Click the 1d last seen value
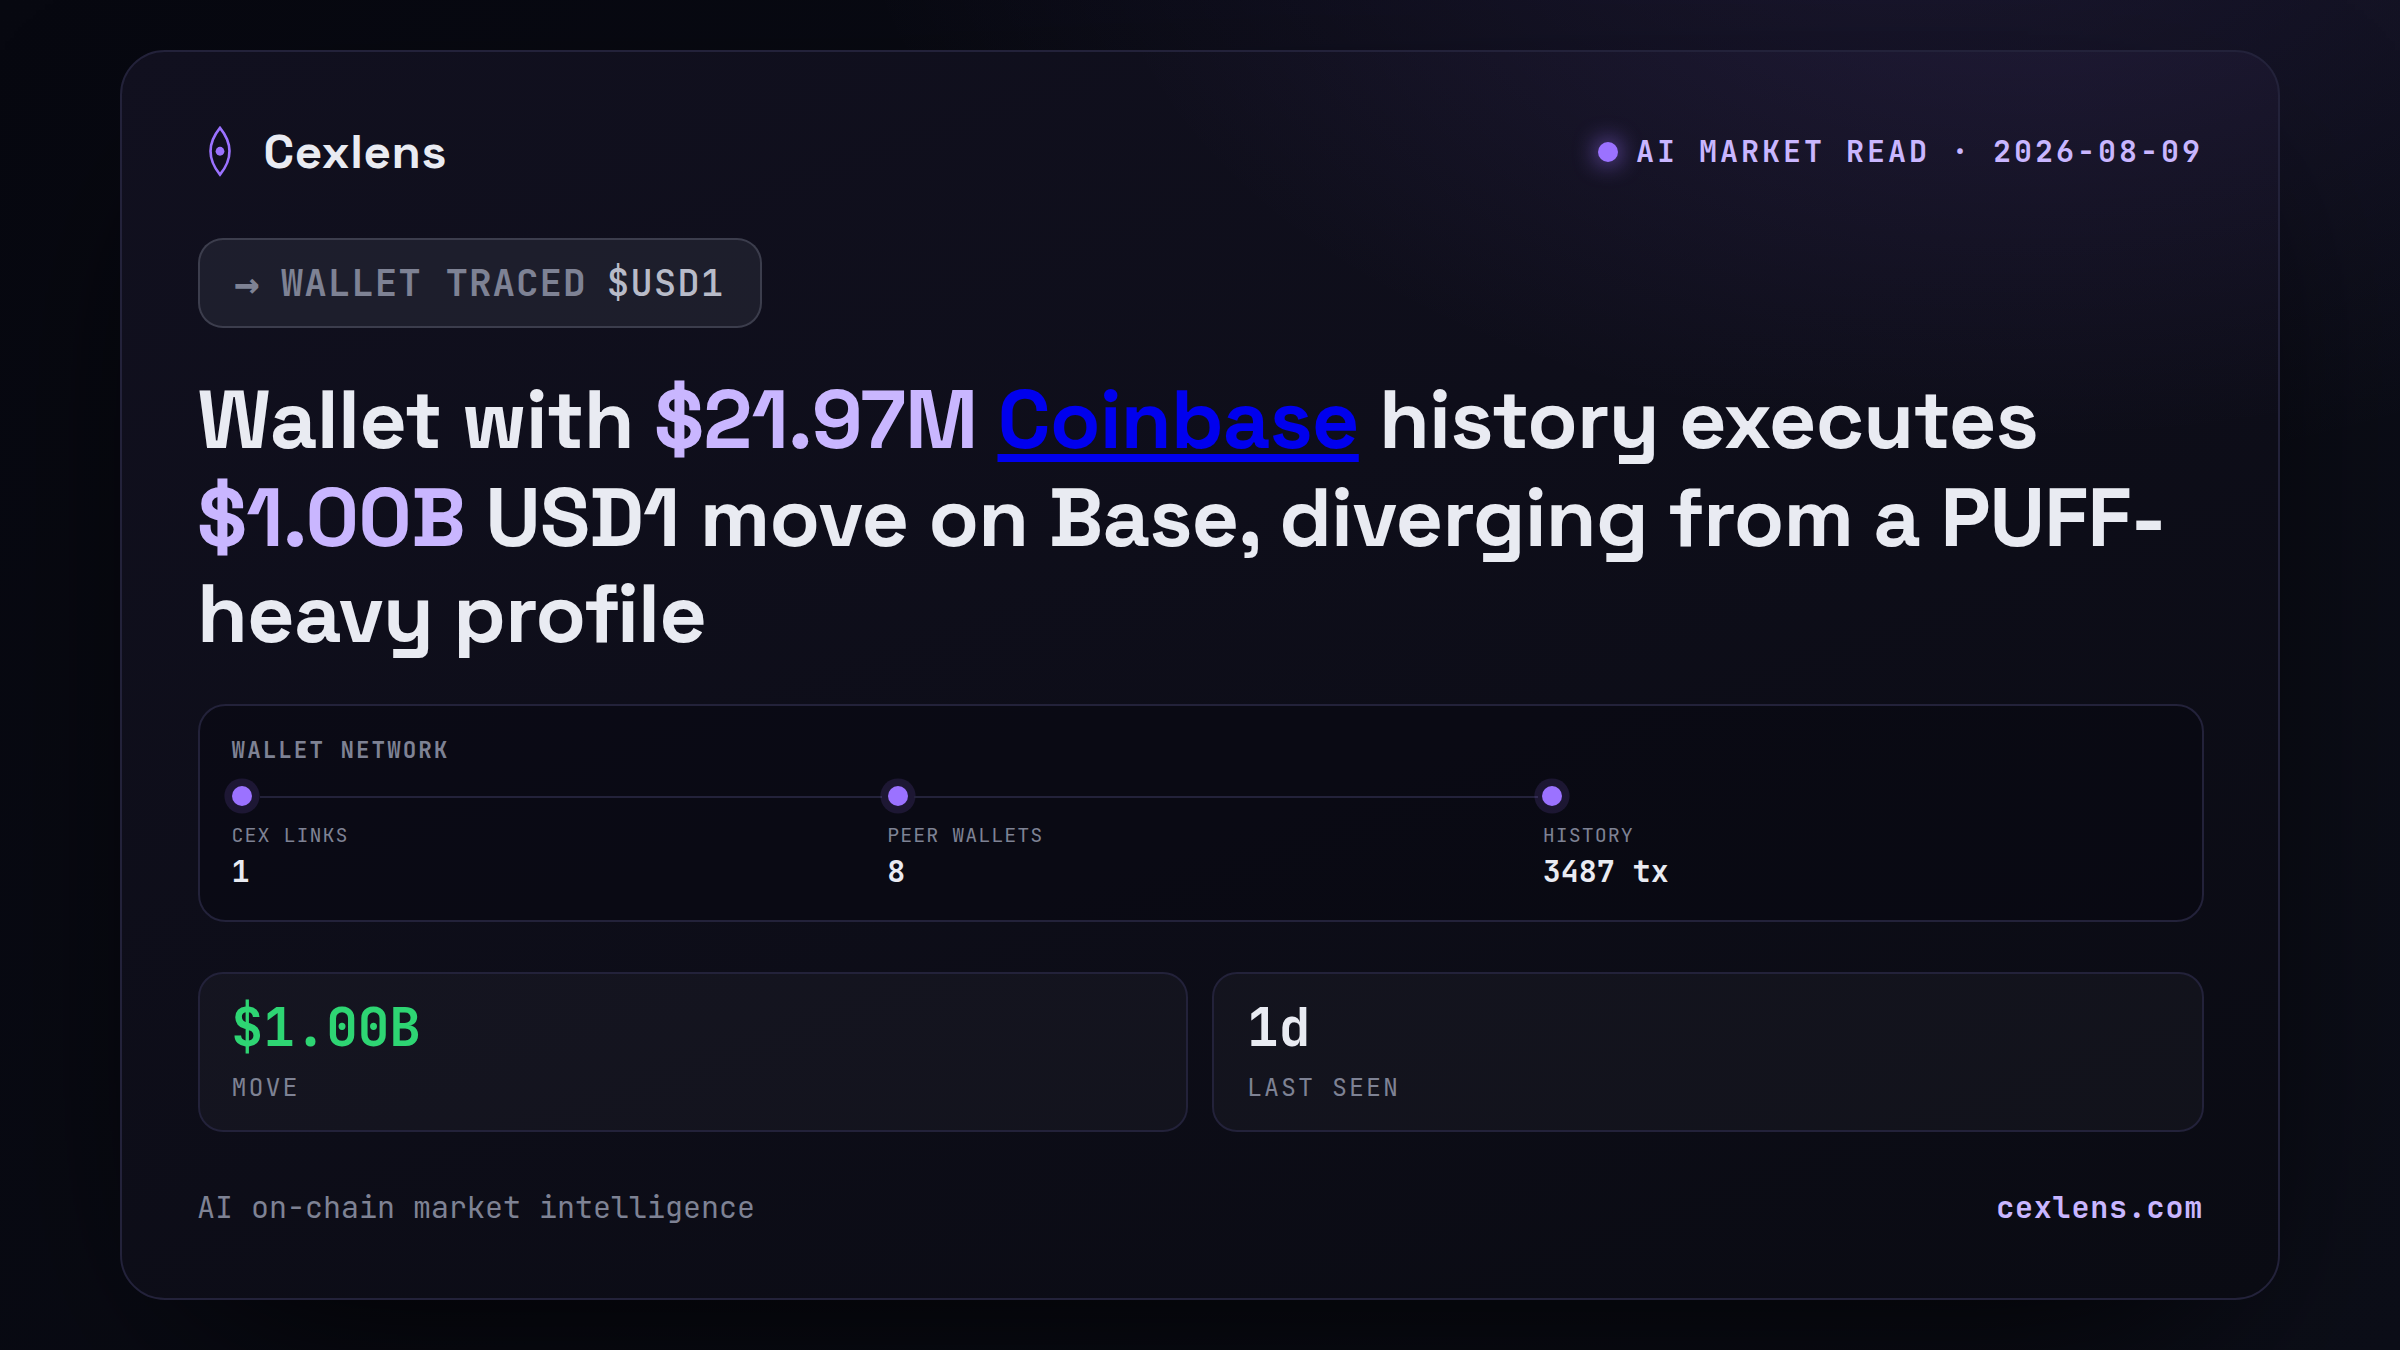2400x1350 pixels. (x=1278, y=1028)
